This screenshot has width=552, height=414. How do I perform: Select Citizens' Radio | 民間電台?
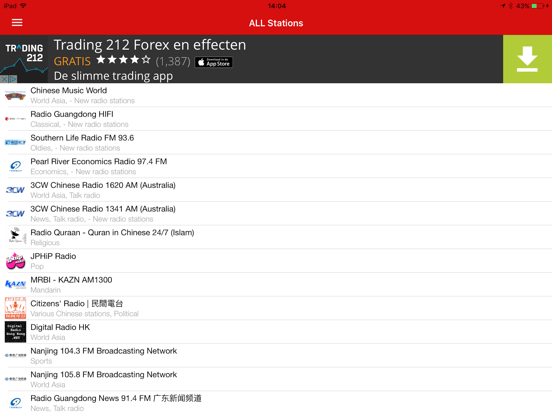coord(276,308)
